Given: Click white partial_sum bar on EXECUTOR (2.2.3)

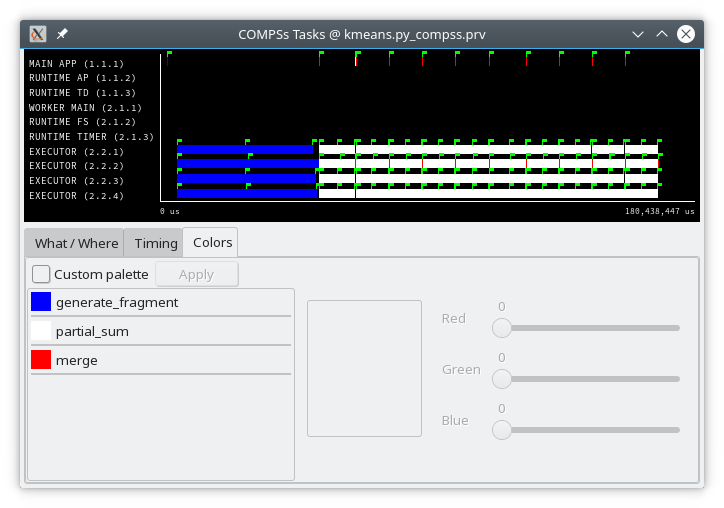Looking at the screenshot, I should pyautogui.click(x=488, y=179).
